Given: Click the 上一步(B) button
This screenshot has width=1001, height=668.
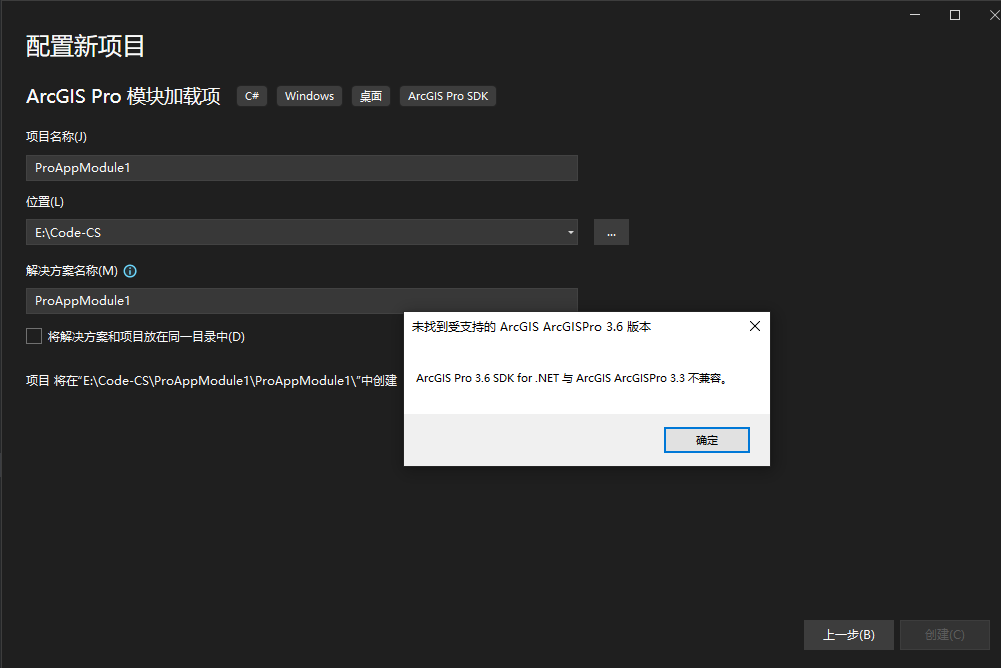Looking at the screenshot, I should click(848, 635).
